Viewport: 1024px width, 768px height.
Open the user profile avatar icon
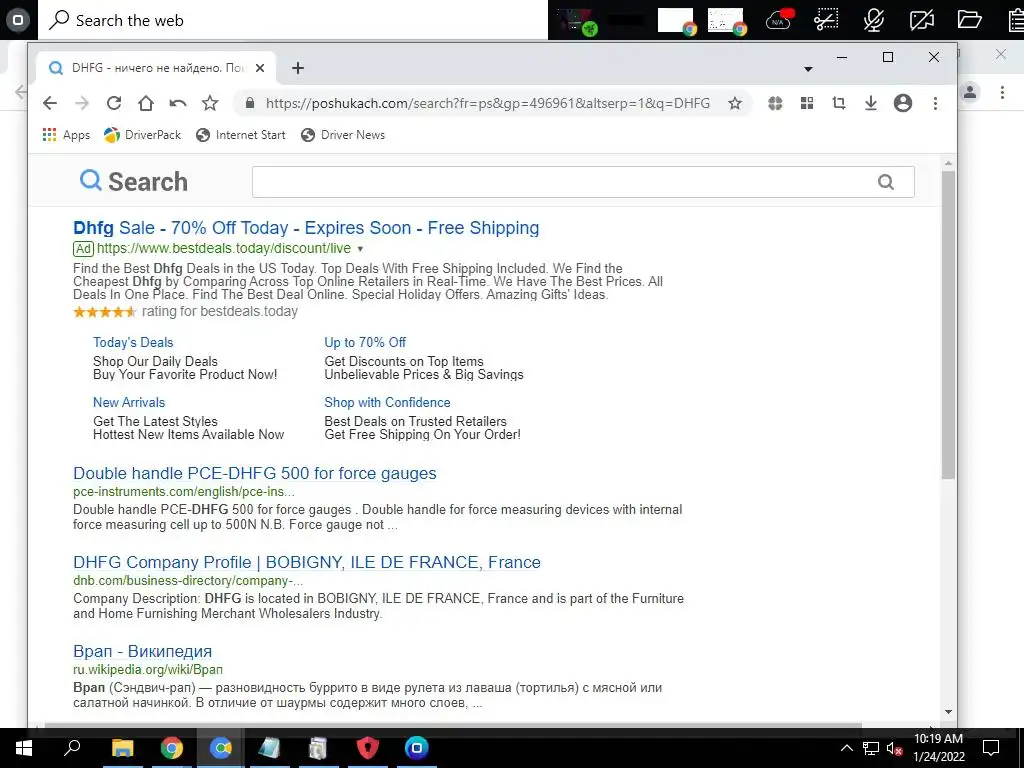click(x=903, y=103)
